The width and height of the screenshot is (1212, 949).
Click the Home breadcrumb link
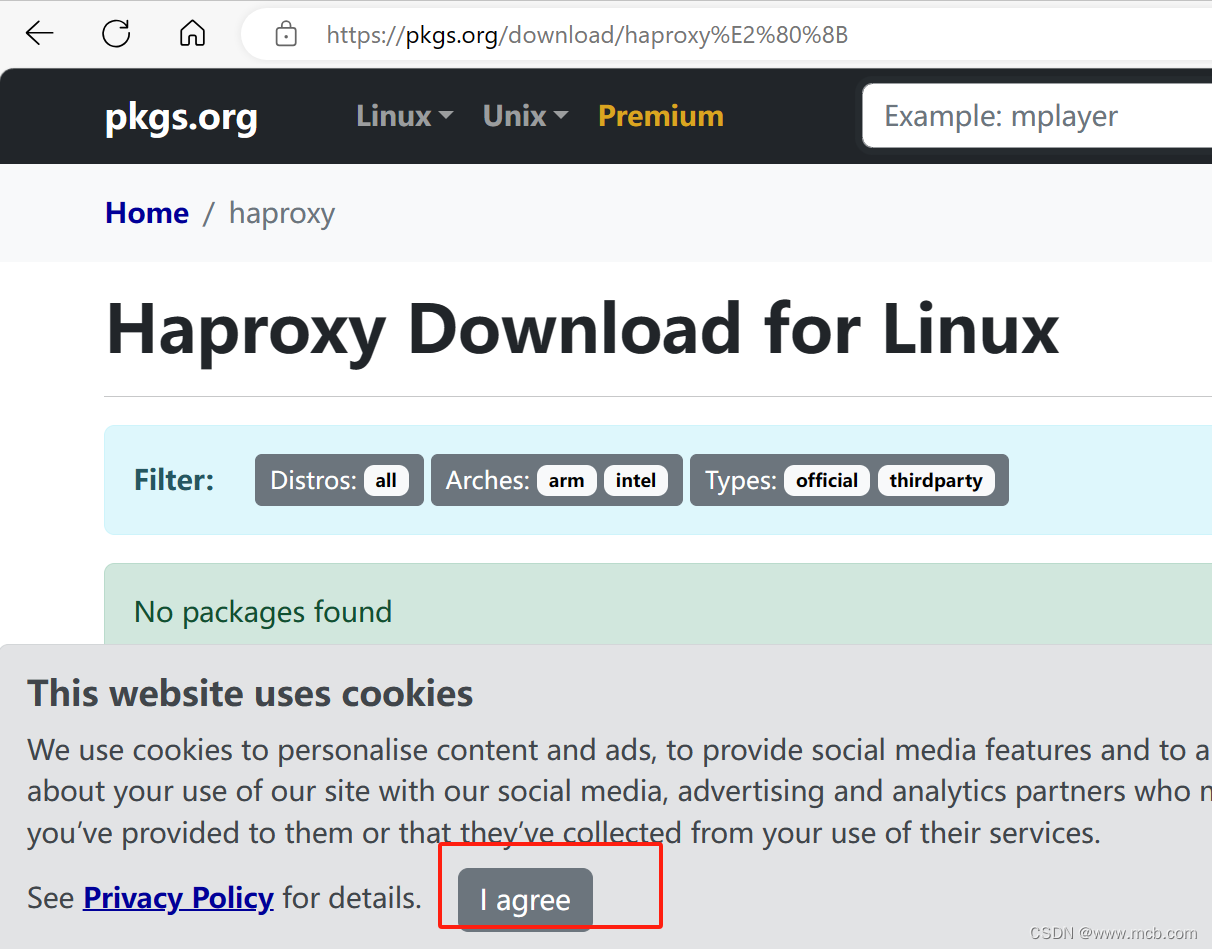click(x=147, y=213)
